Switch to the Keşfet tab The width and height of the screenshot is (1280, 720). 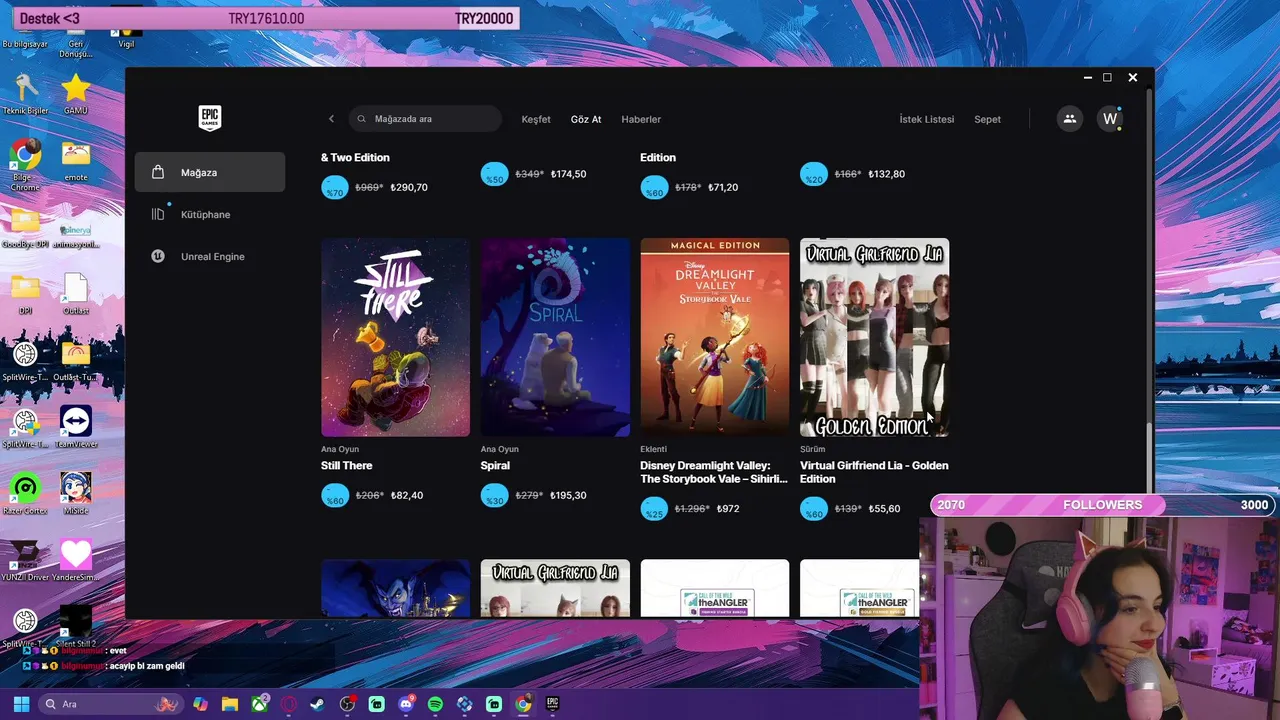click(x=536, y=119)
